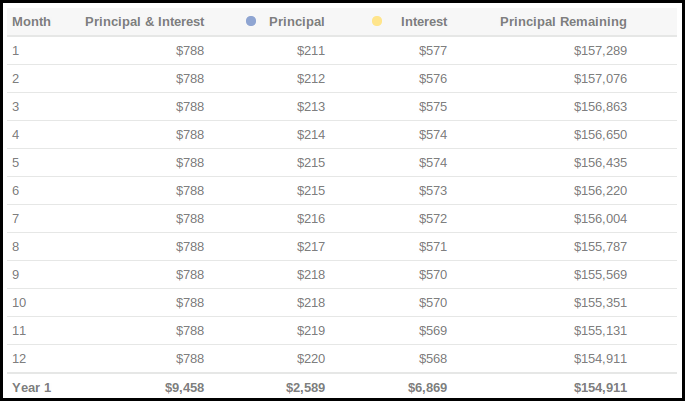
Task: Select month 8 interest amount $571
Action: 433,246
